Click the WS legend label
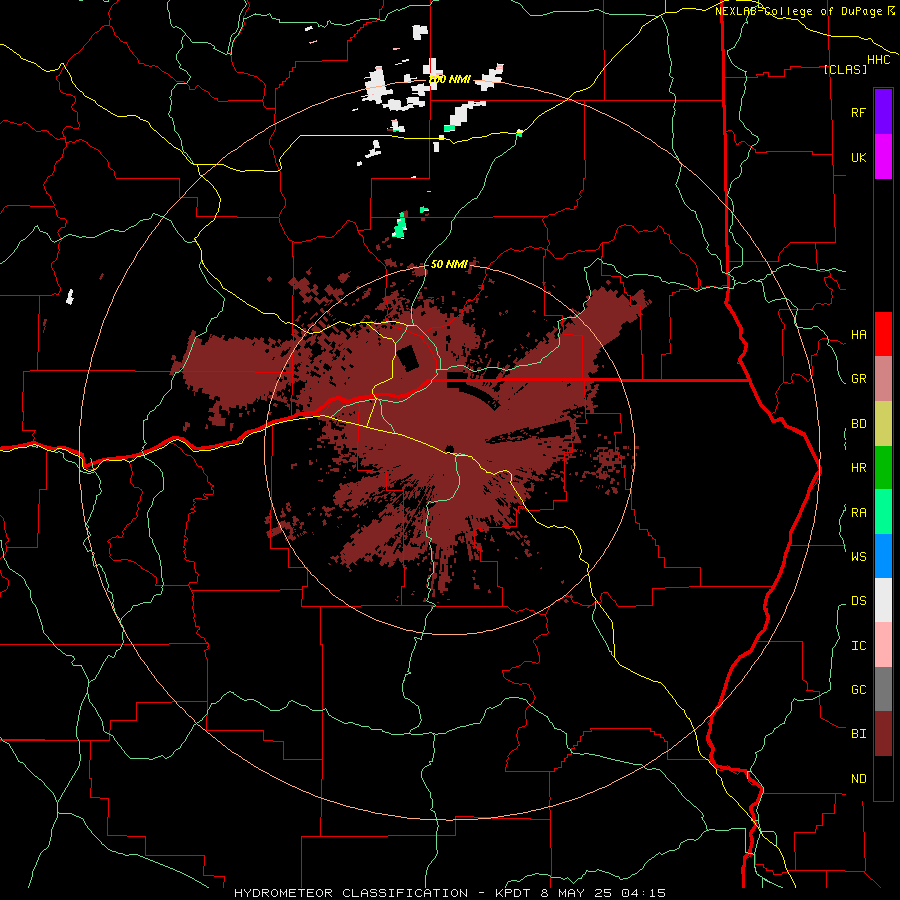 [x=858, y=556]
